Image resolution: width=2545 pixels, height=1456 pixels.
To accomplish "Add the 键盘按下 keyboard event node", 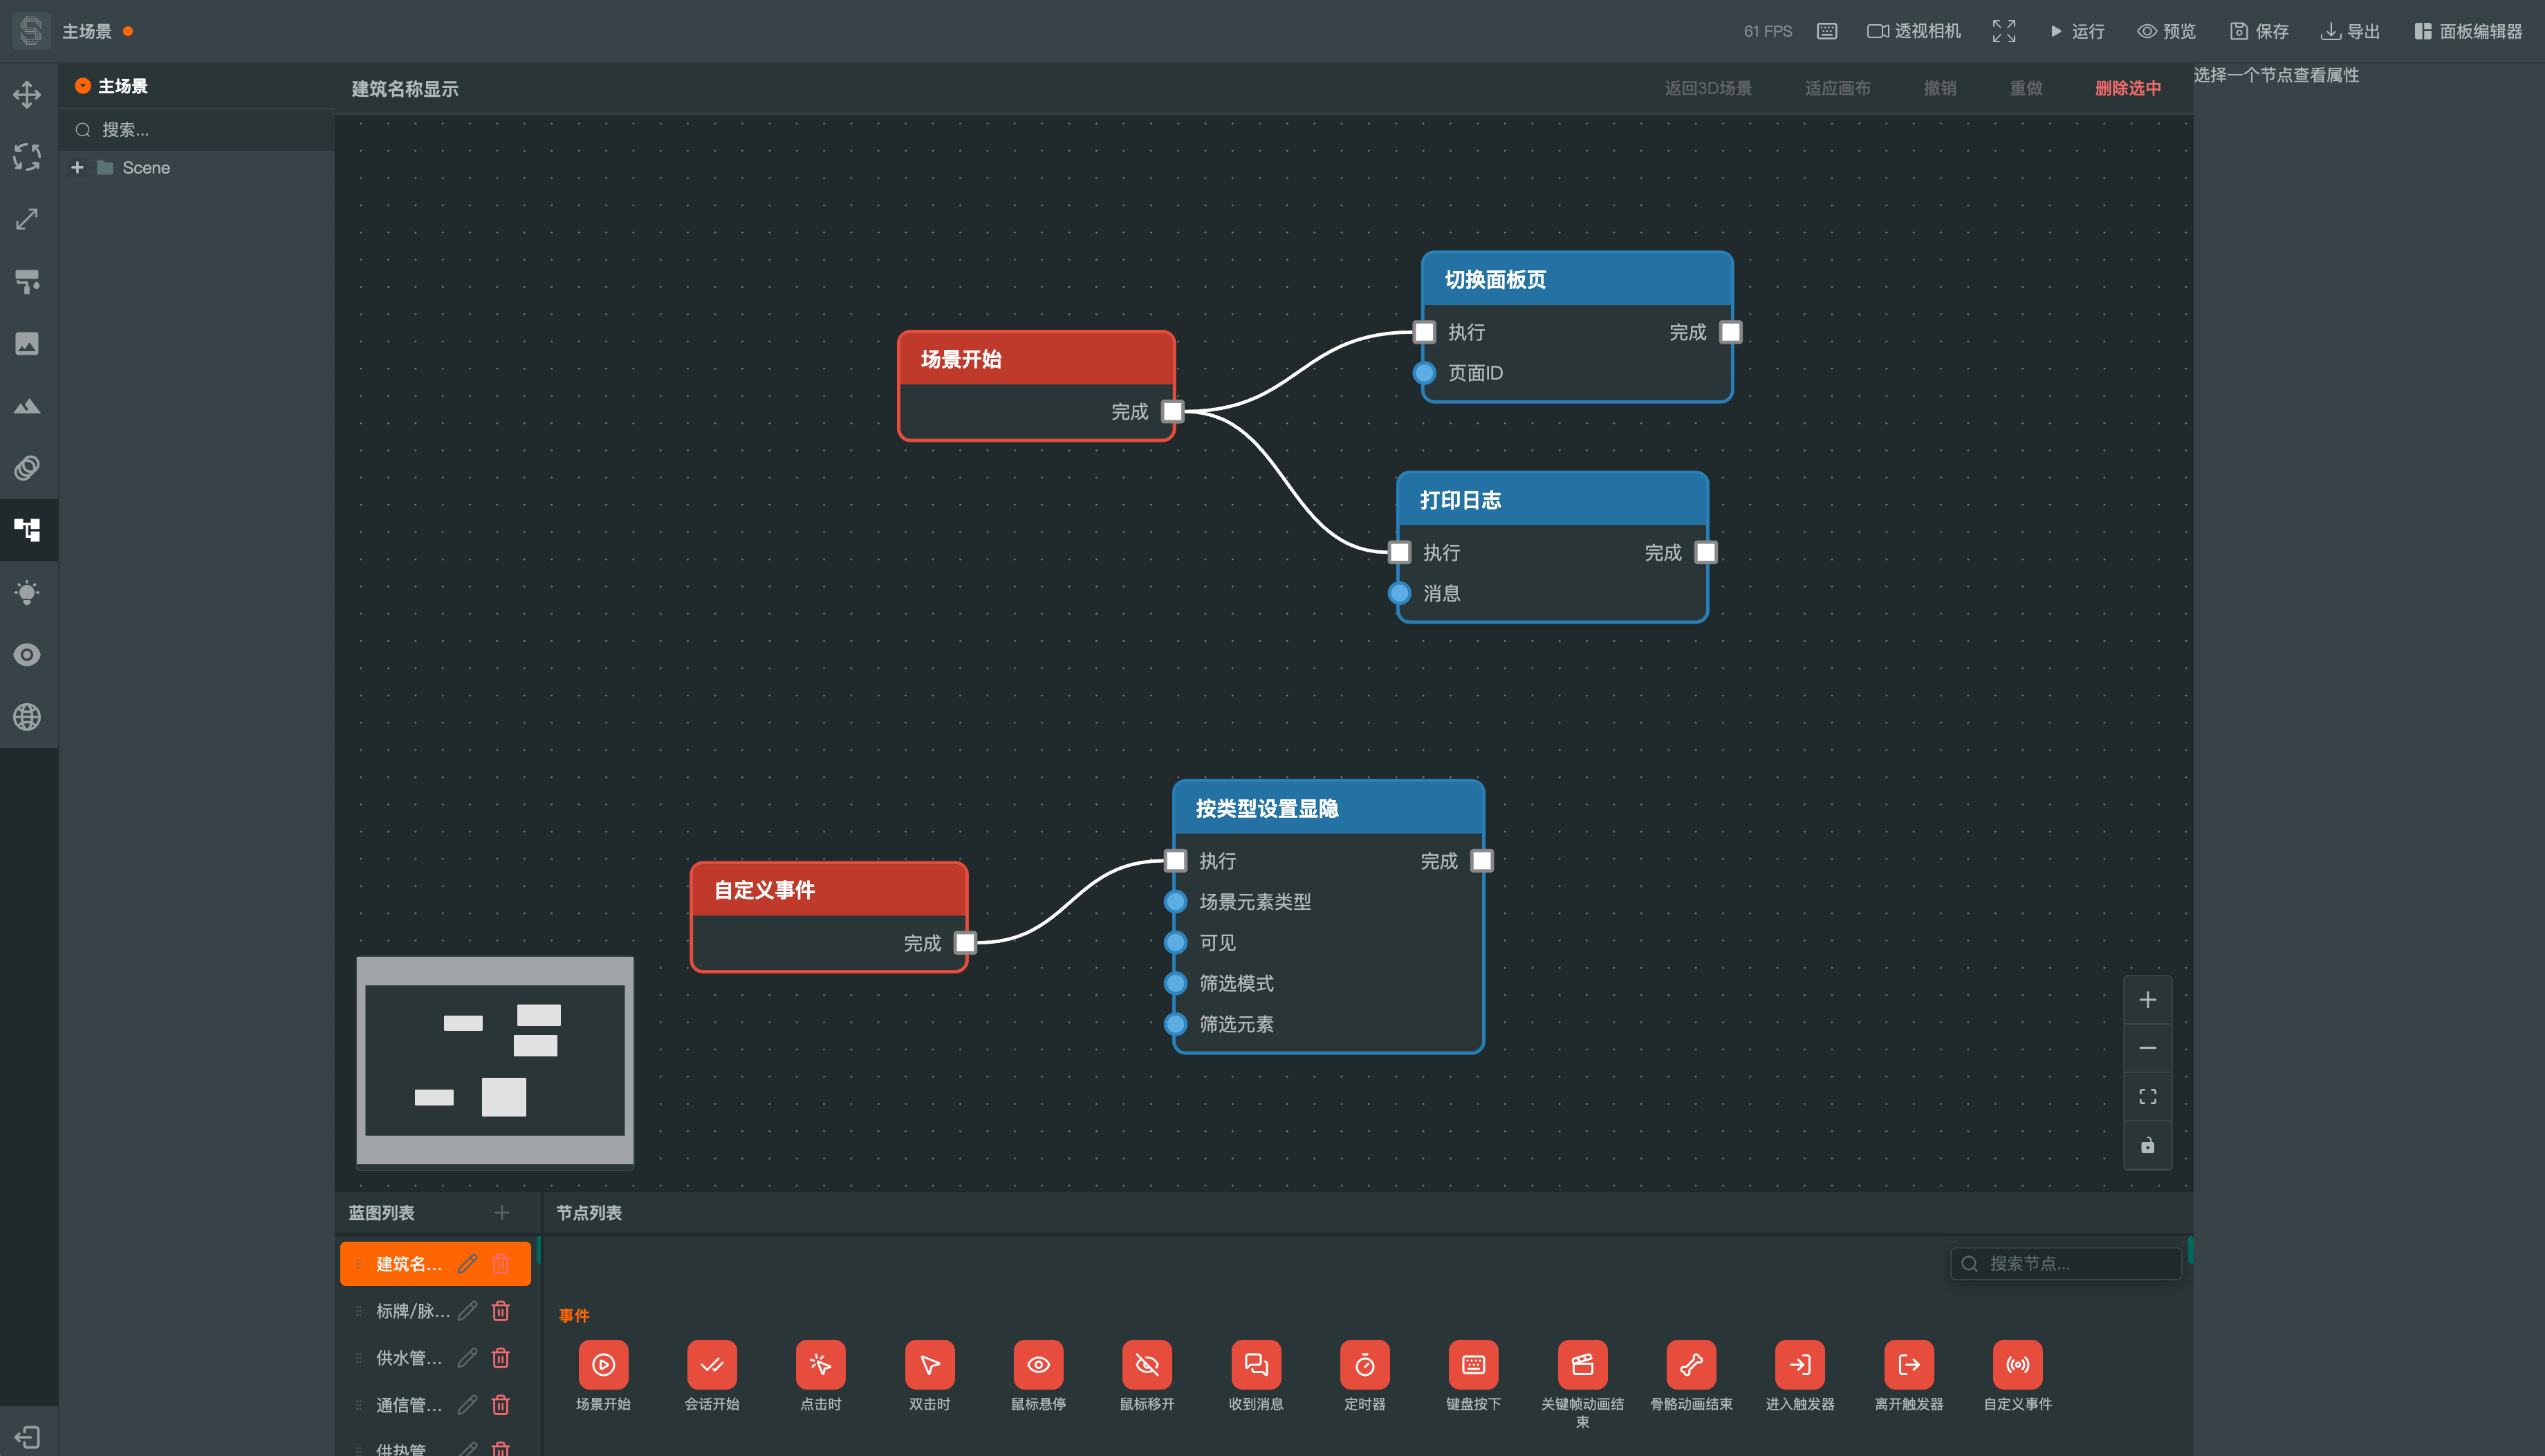I will [1473, 1375].
